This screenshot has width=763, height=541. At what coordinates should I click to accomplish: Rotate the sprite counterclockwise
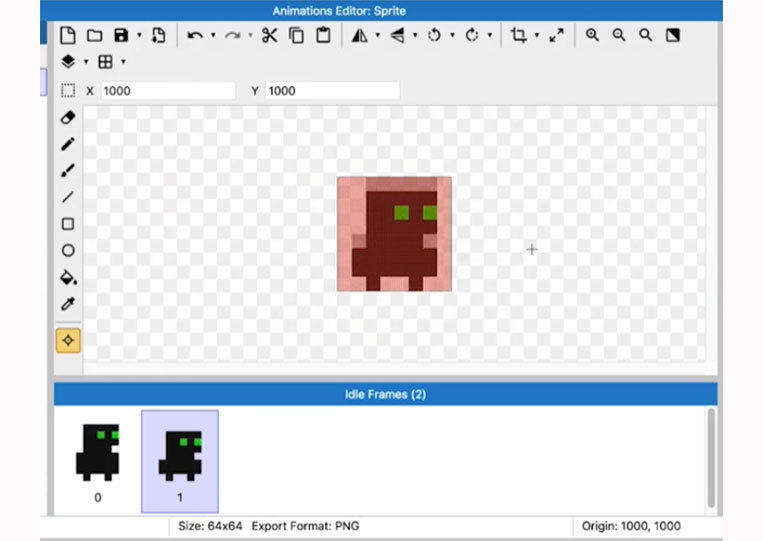(435, 36)
